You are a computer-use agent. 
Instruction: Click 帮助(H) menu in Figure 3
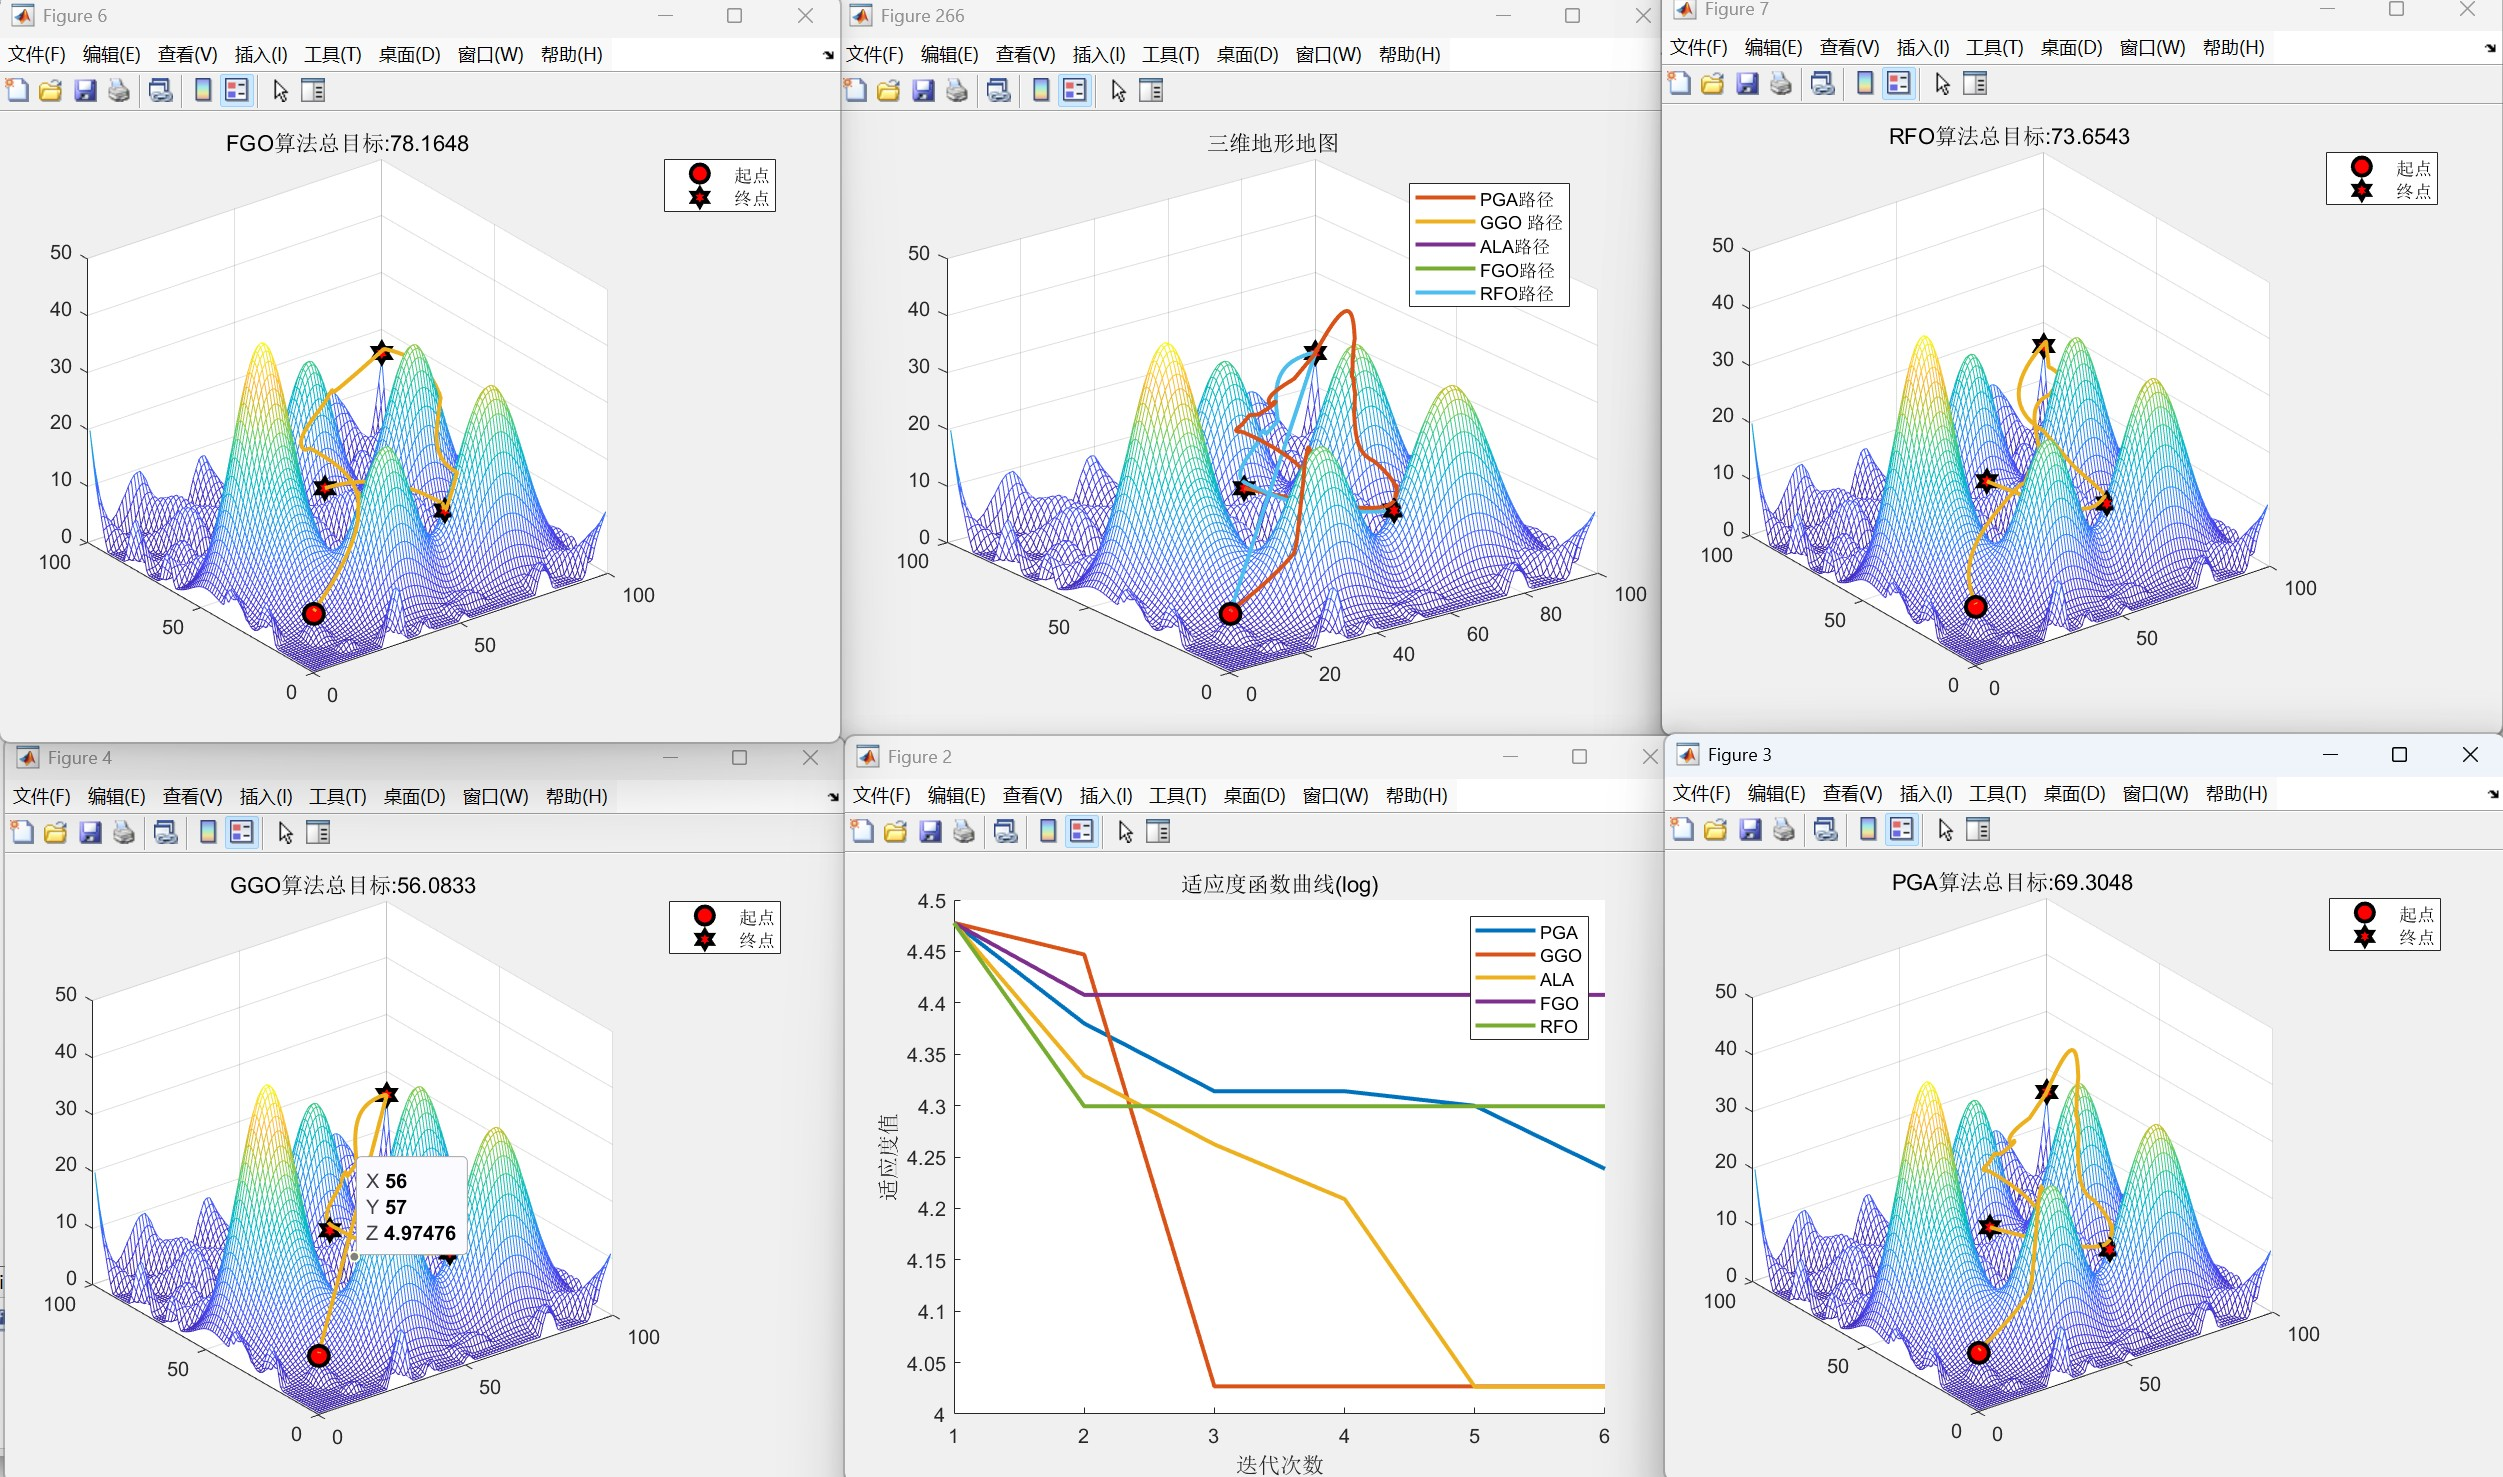coord(2236,793)
